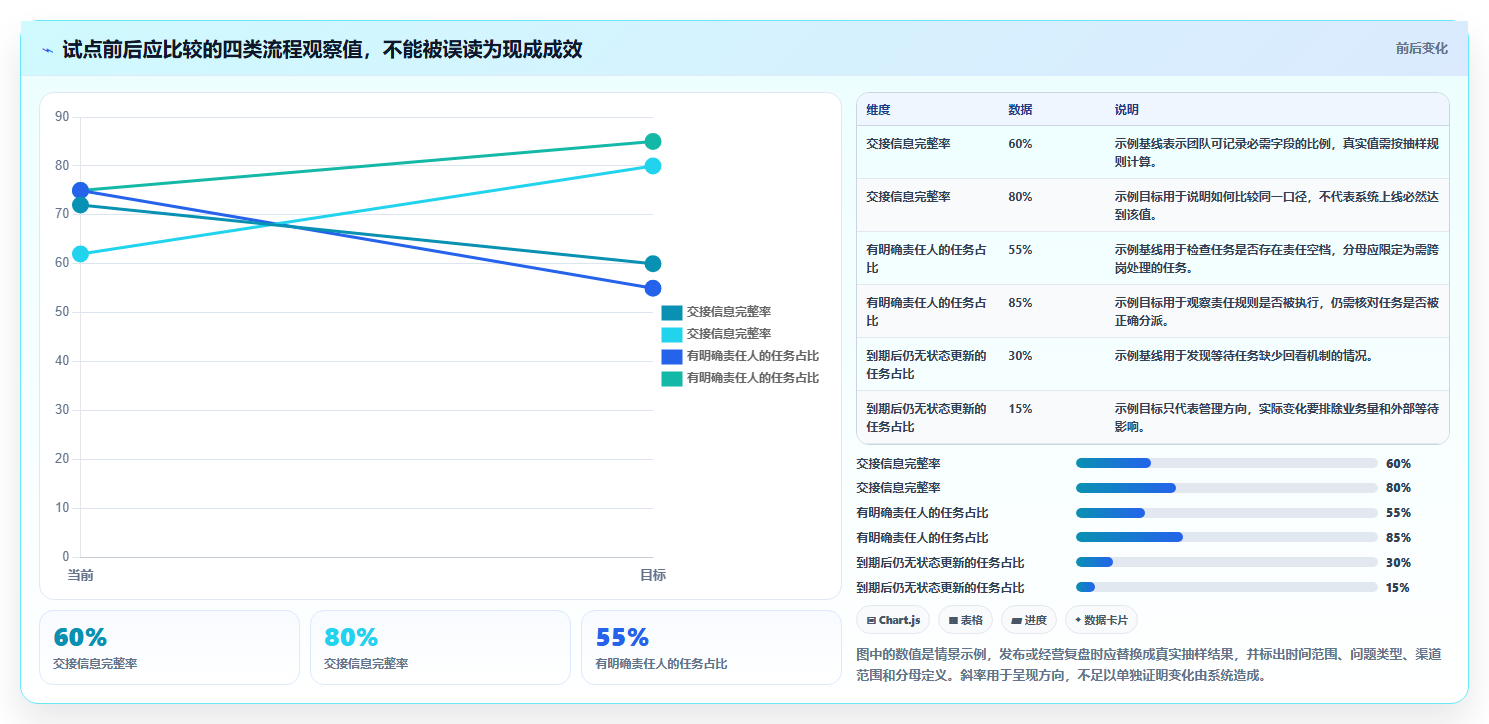Screen dimensions: 1489x724
Task: Click the 数据卡片 chip
Action: click(x=1101, y=620)
